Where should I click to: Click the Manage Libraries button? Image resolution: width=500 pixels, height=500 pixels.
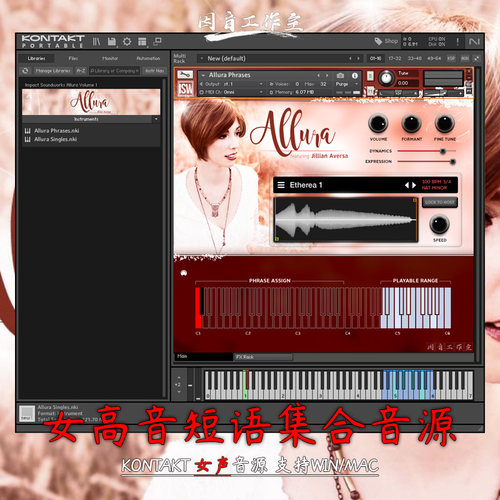tap(53, 71)
